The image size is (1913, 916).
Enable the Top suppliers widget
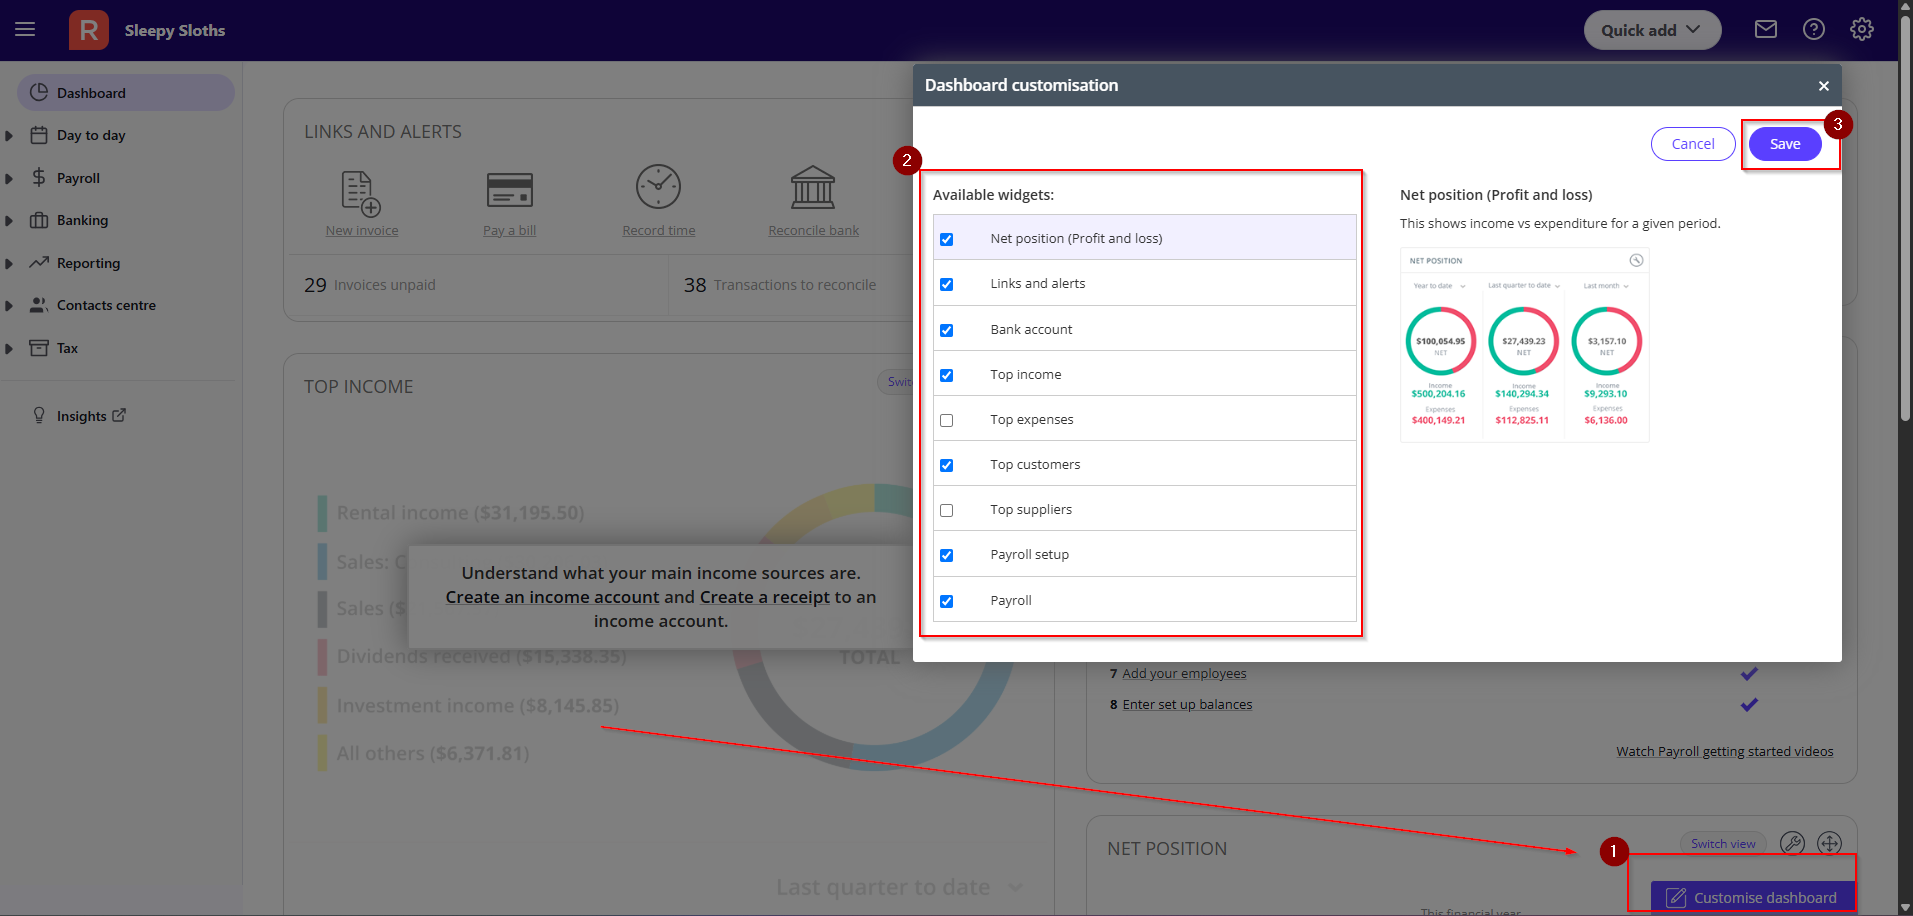coord(946,510)
